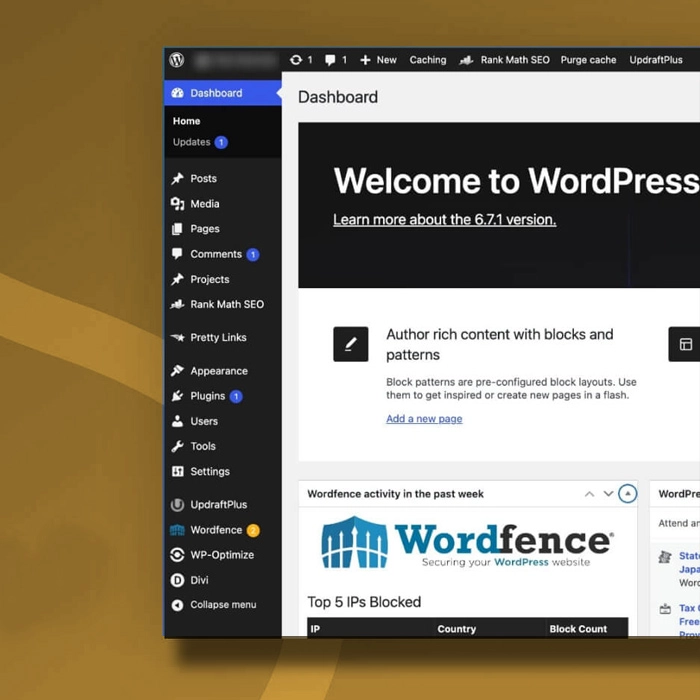Image resolution: width=700 pixels, height=700 pixels.
Task: Open Tools menu label
Action: [x=203, y=446]
